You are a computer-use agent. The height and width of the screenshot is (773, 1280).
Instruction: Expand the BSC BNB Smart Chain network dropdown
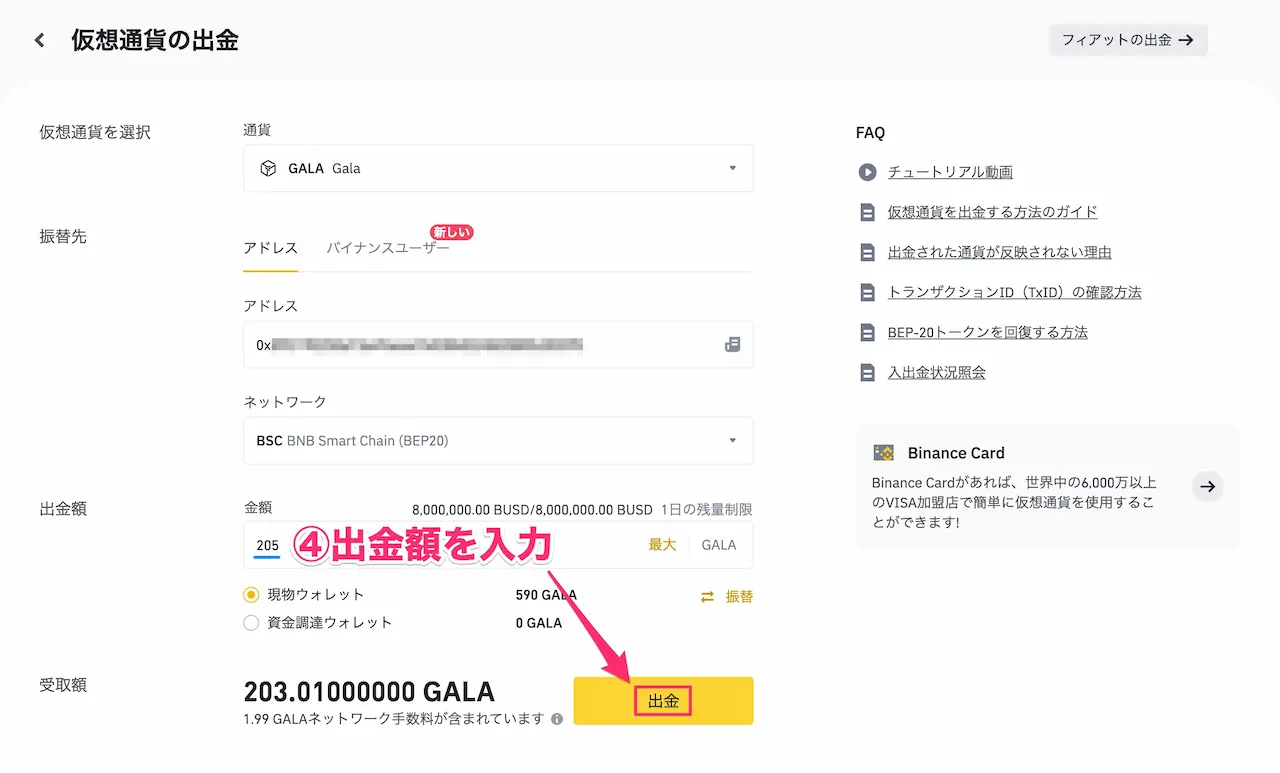click(498, 440)
